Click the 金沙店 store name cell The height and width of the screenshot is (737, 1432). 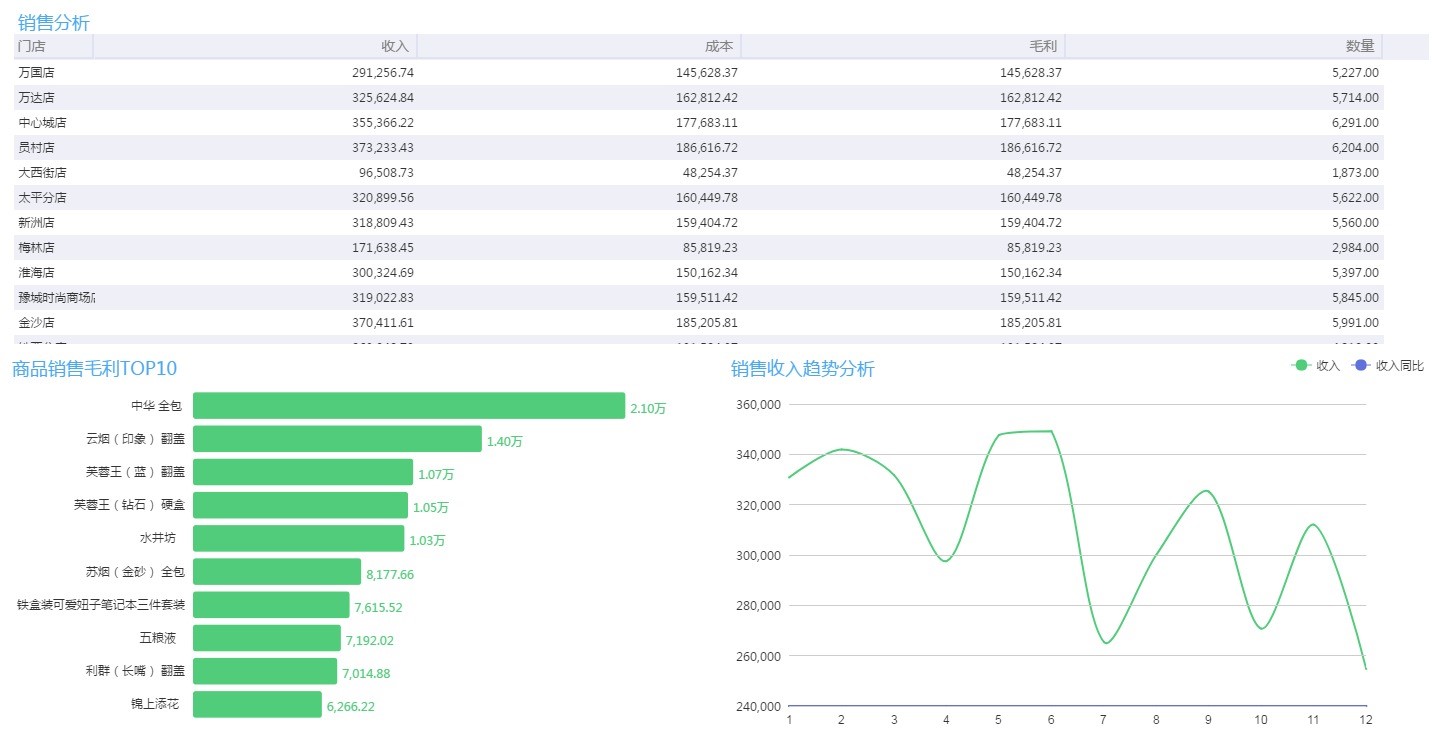(x=36, y=323)
